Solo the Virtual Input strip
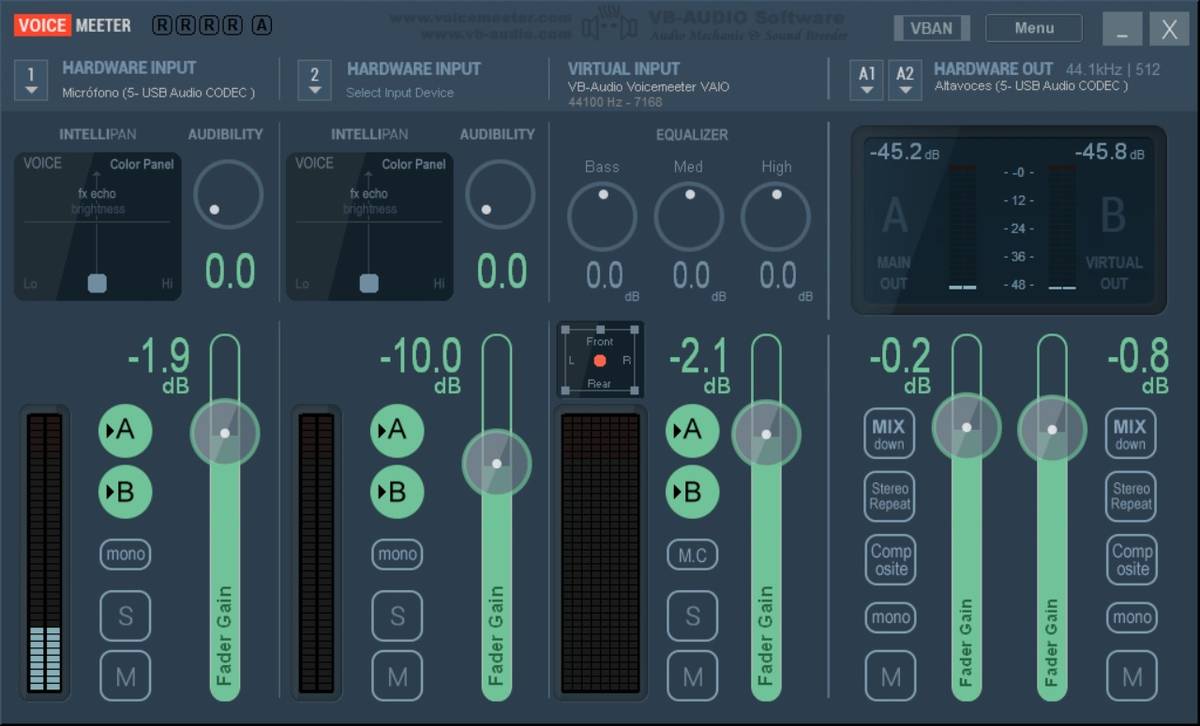Screen dimensions: 1200x726 tap(693, 616)
